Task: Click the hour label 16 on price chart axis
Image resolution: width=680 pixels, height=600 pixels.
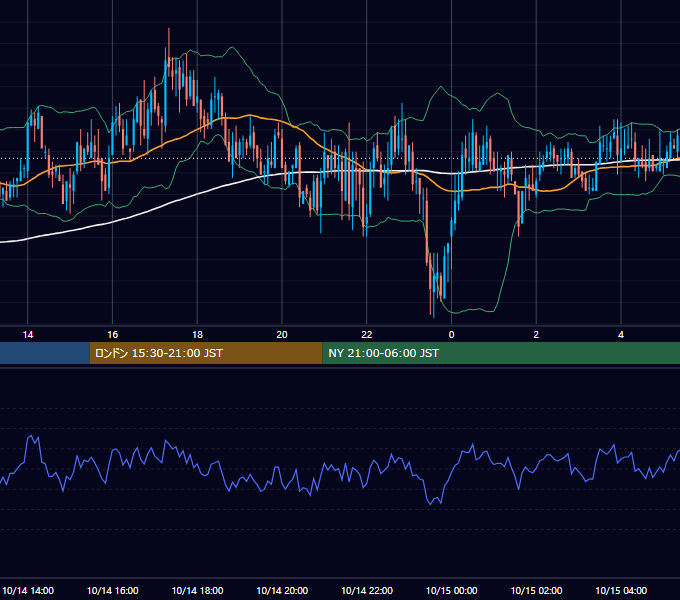Action: [112, 334]
